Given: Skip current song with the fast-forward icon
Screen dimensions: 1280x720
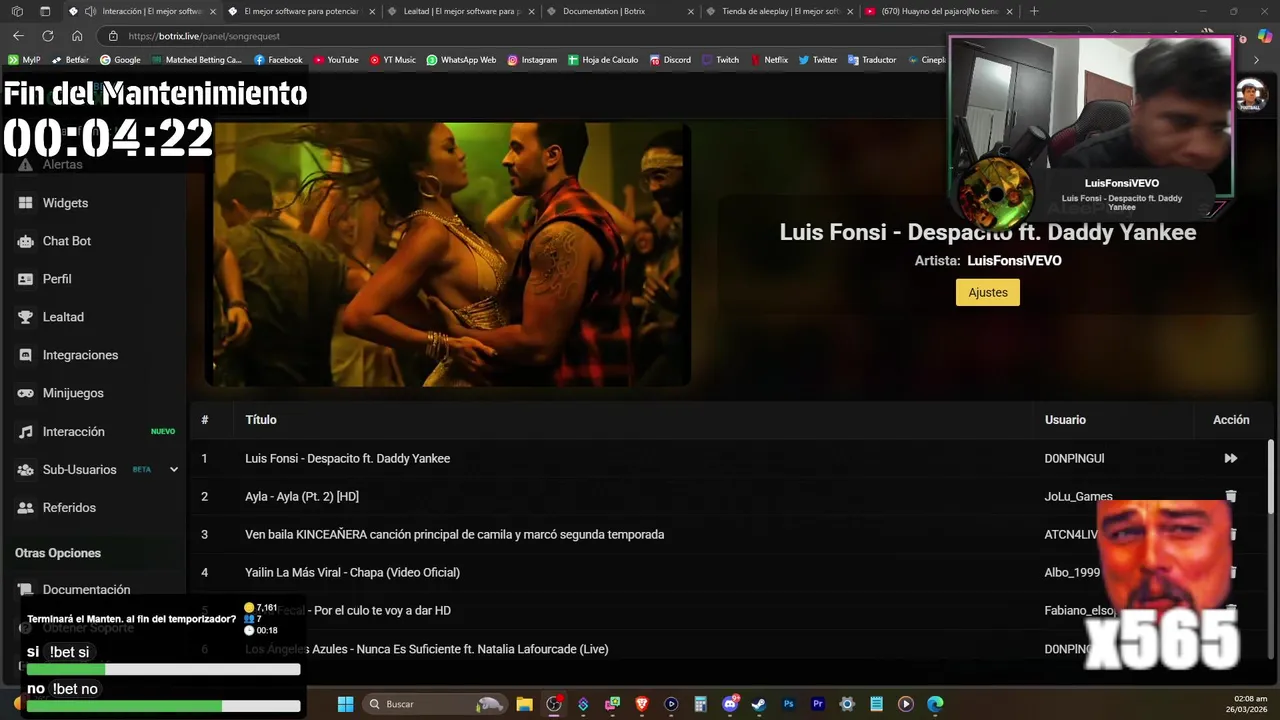Looking at the screenshot, I should (x=1231, y=458).
